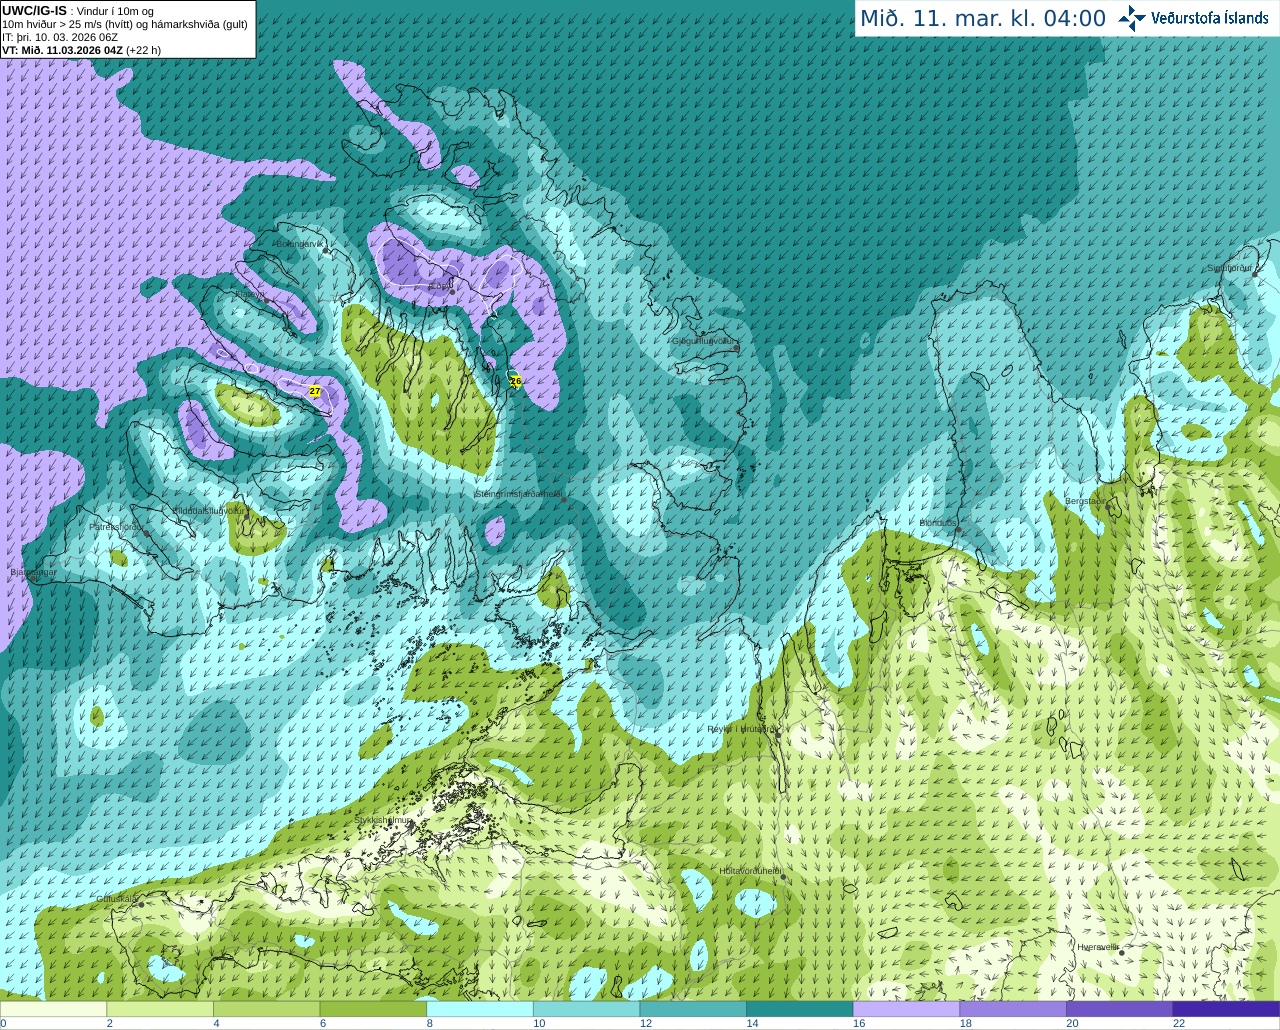Select the 2–4 m/s light green legend swatch
1280x1030 pixels.
tap(160, 1009)
